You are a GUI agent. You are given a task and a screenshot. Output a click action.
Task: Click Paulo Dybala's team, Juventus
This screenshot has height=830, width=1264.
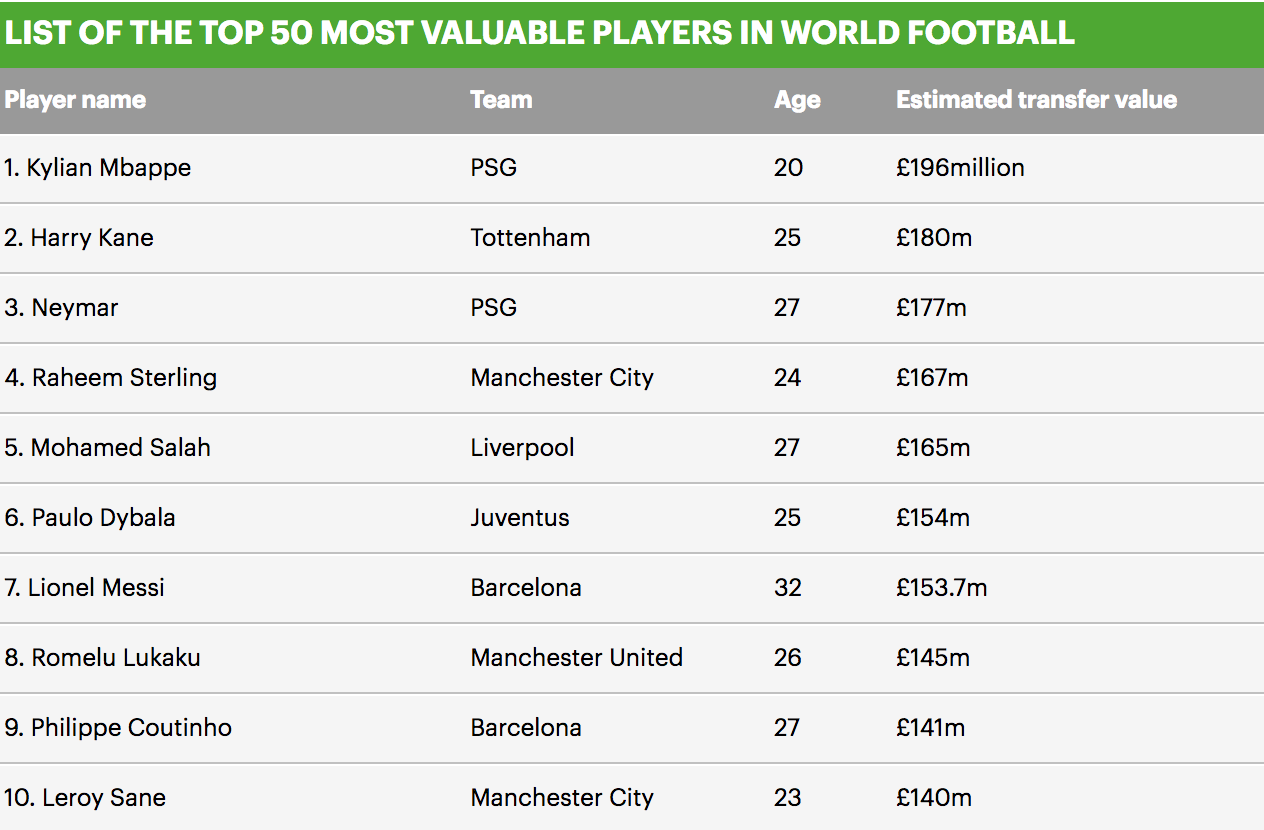click(x=520, y=518)
